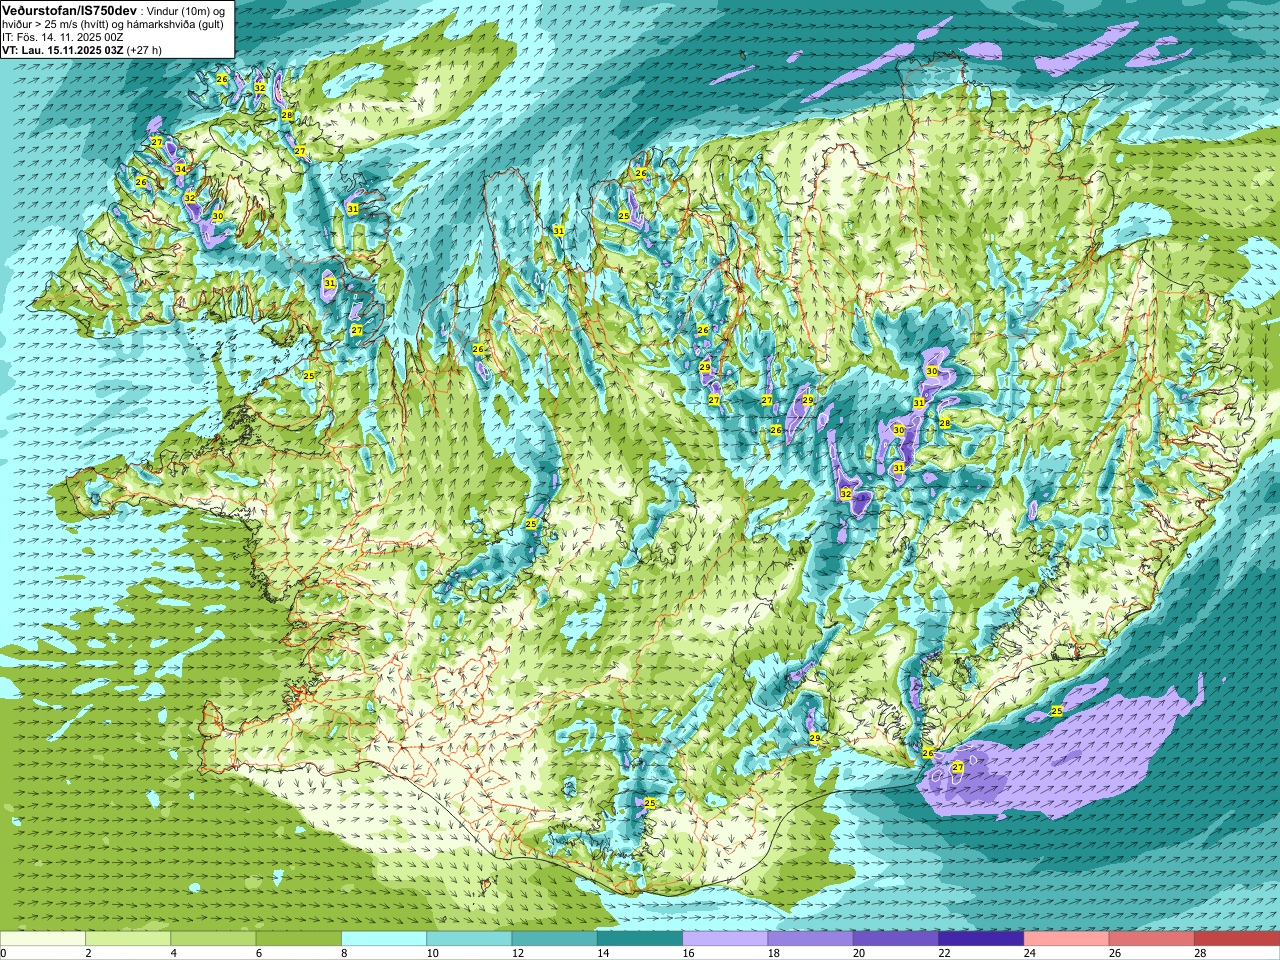The height and width of the screenshot is (960, 1280).
Task: Select the 6–8 m/s legend color swatch
Action: 299,939
